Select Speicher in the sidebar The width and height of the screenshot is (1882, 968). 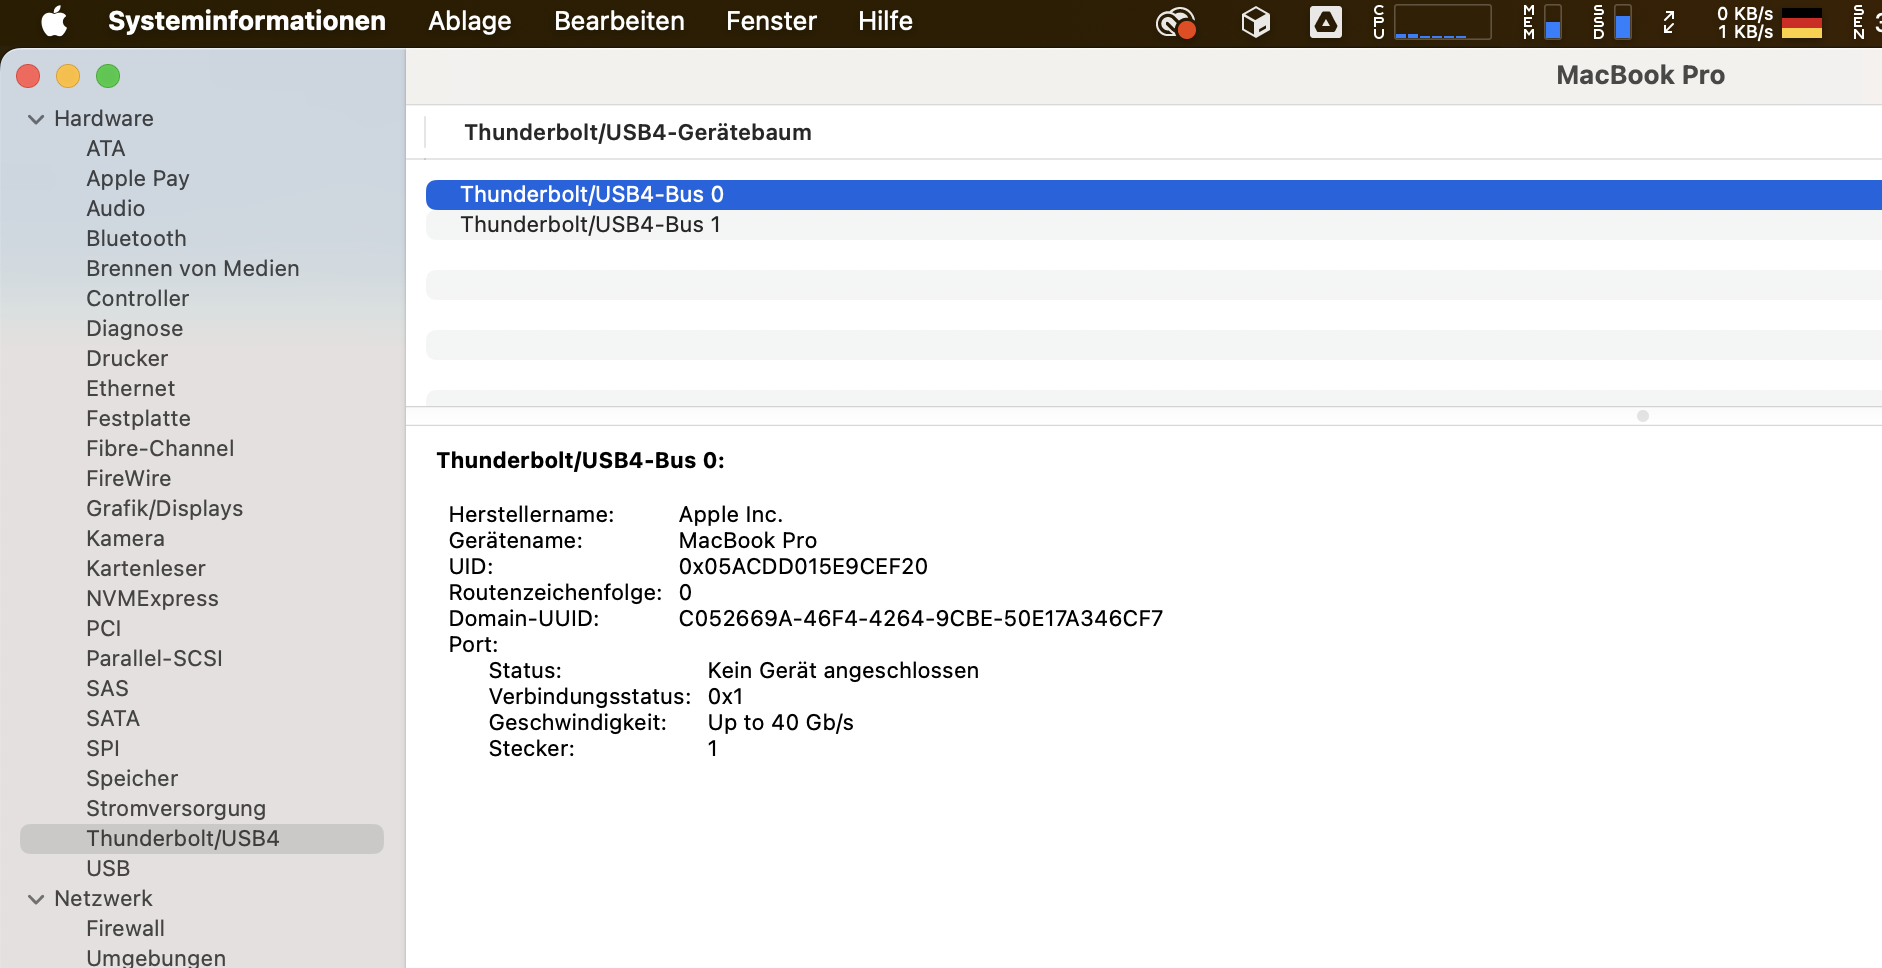coord(132,778)
